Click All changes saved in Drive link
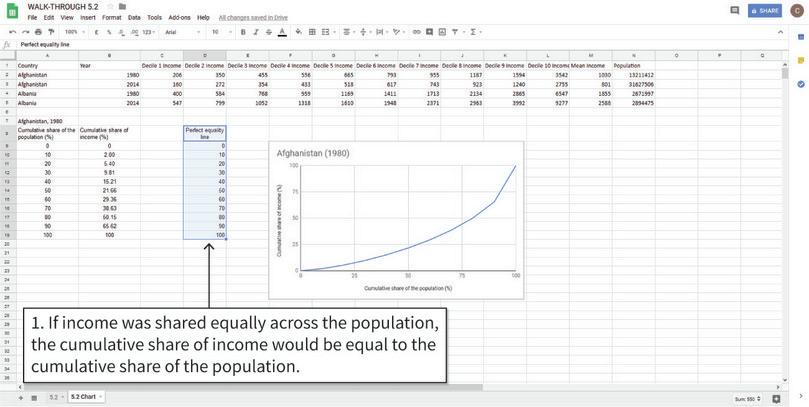The image size is (809, 407). coord(253,18)
